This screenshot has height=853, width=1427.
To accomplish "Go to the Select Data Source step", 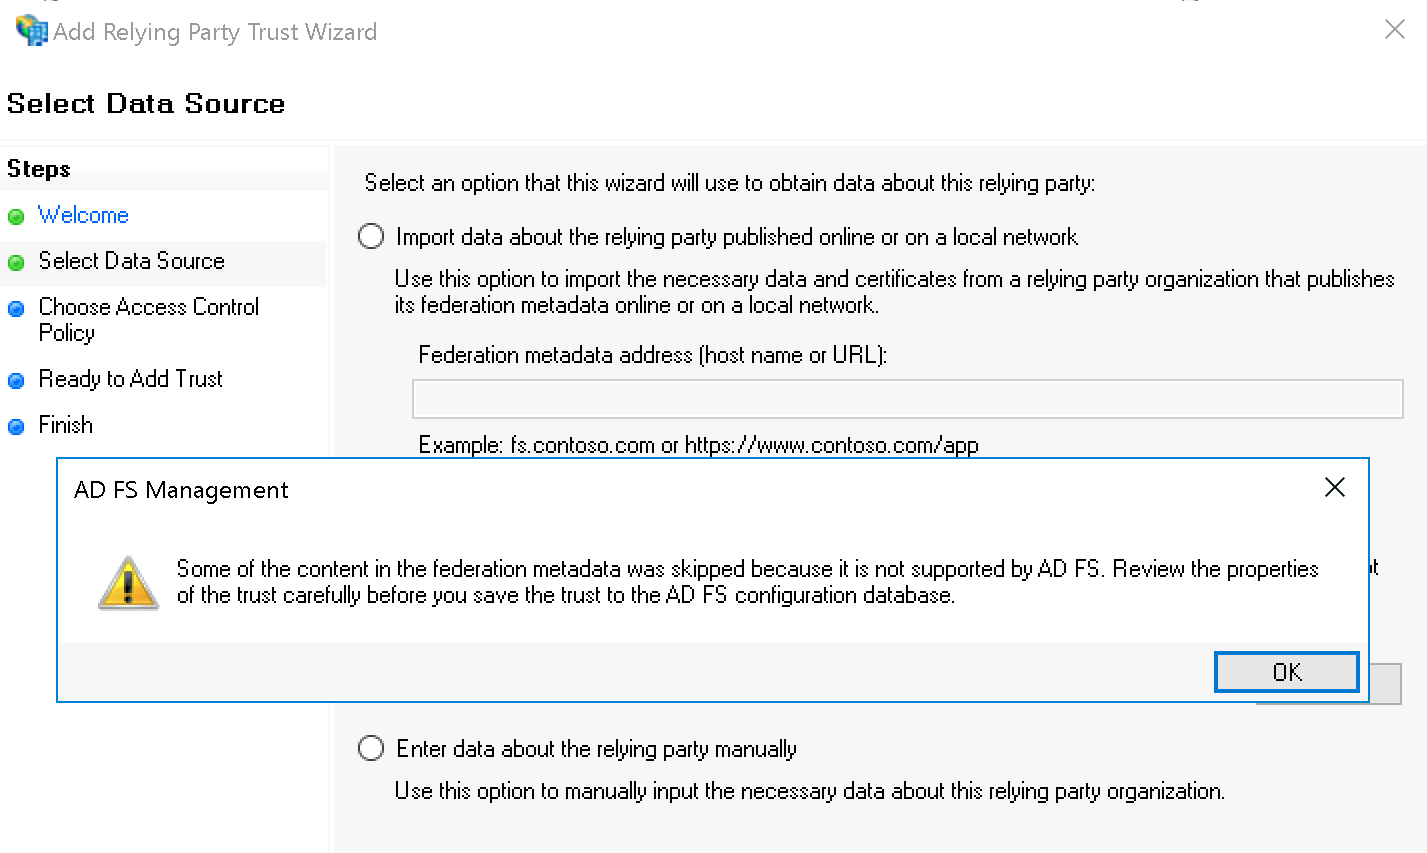I will click(131, 261).
